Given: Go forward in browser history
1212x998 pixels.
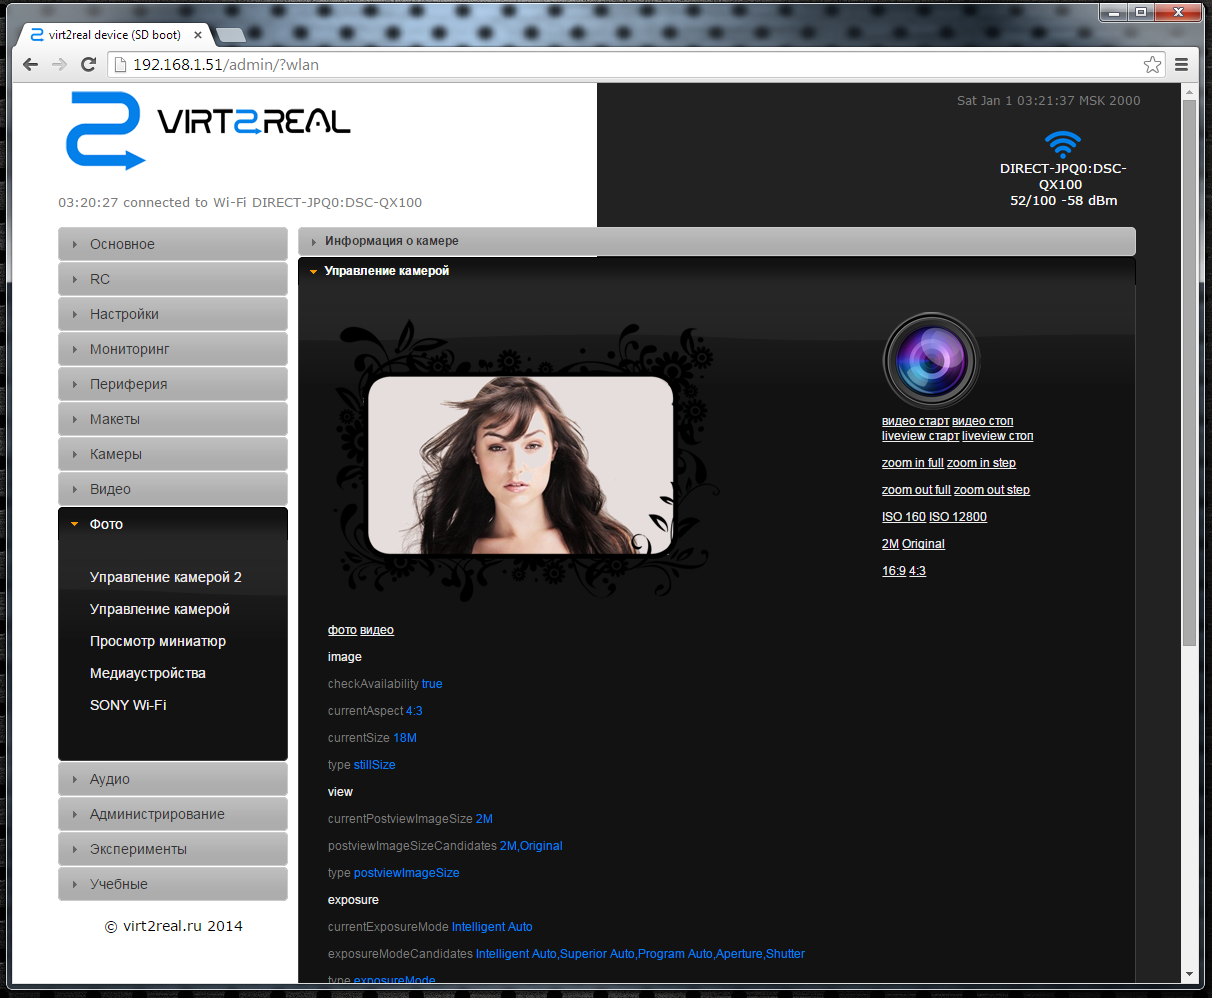Looking at the screenshot, I should pos(60,64).
